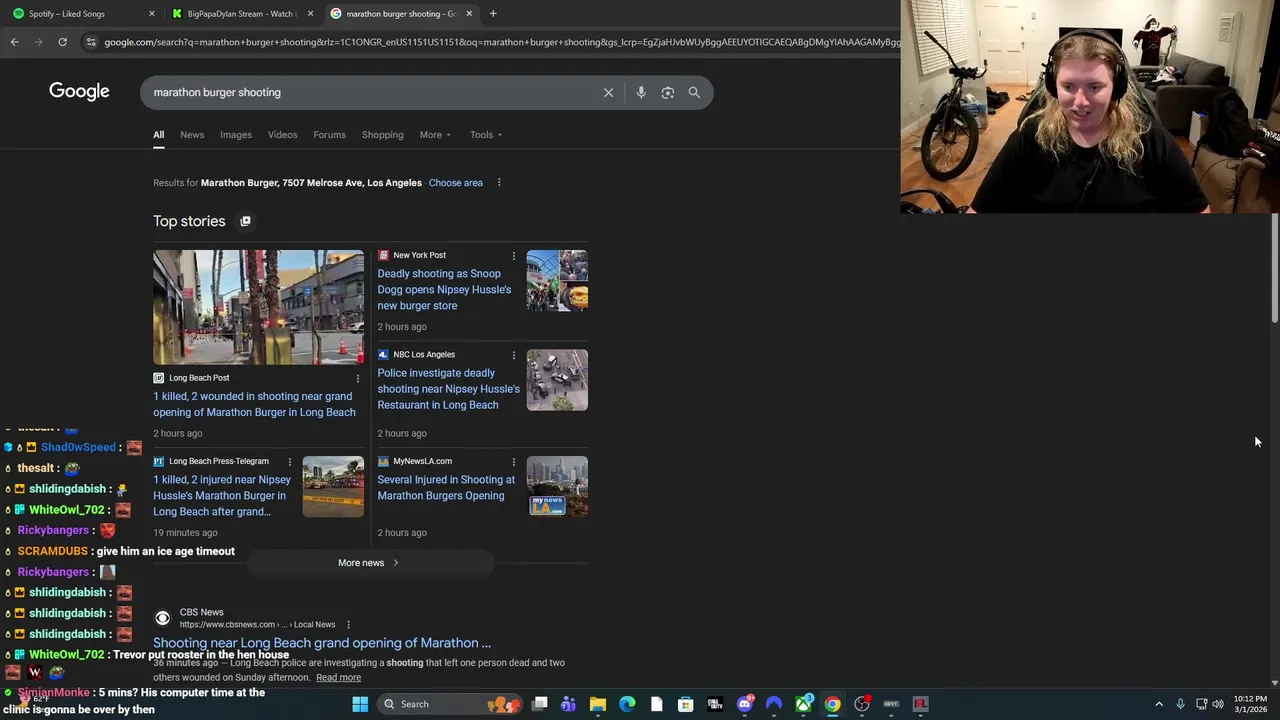
Task: Open CBS News Shooting near Long Beach result
Action: click(322, 643)
